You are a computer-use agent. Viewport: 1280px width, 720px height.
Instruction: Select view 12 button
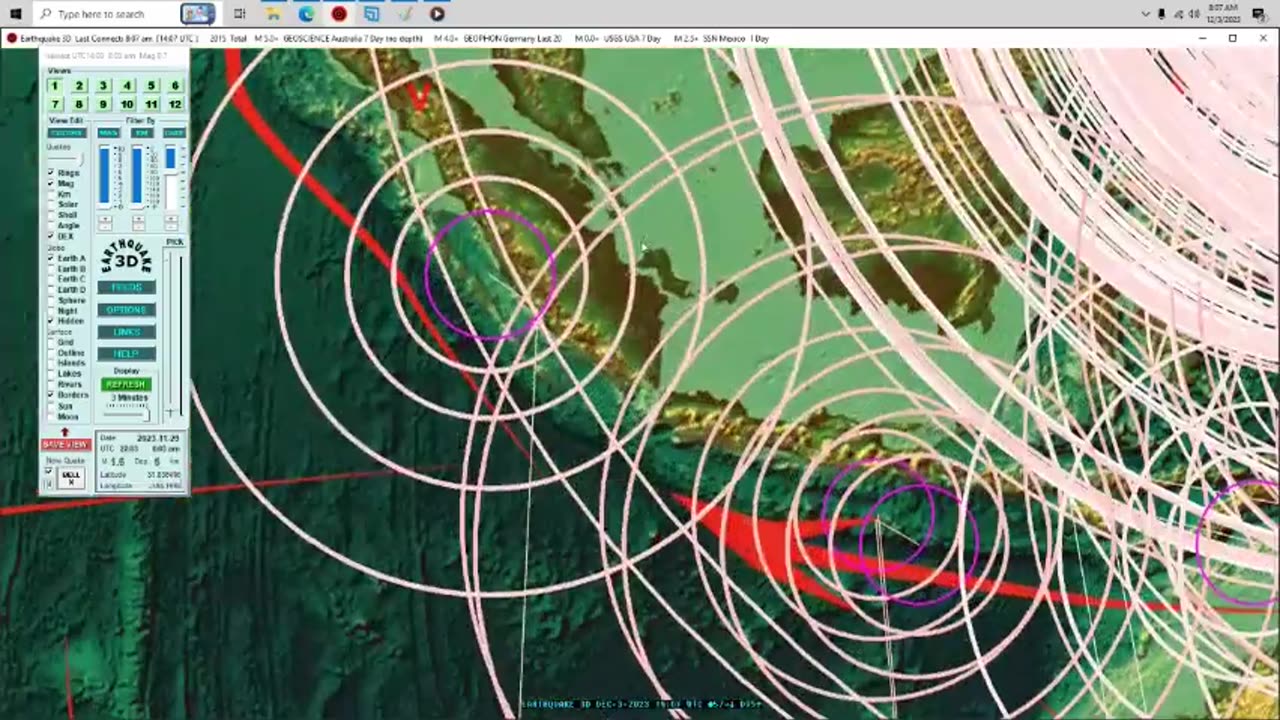(175, 104)
